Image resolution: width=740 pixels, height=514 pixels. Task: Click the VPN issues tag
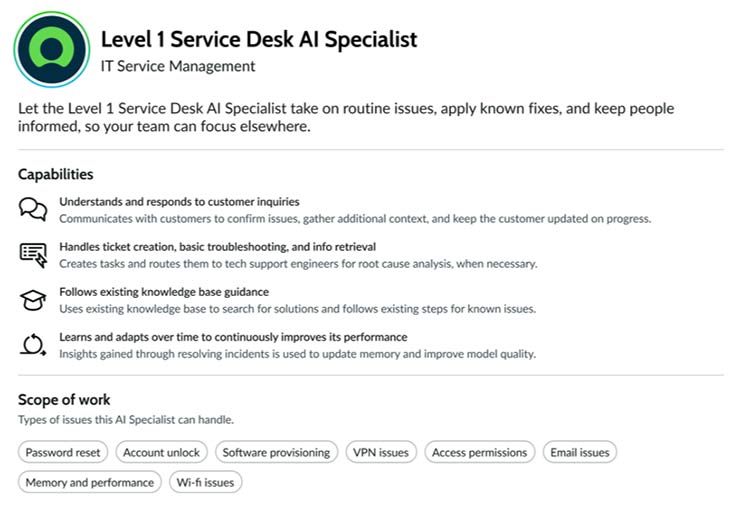pos(381,452)
